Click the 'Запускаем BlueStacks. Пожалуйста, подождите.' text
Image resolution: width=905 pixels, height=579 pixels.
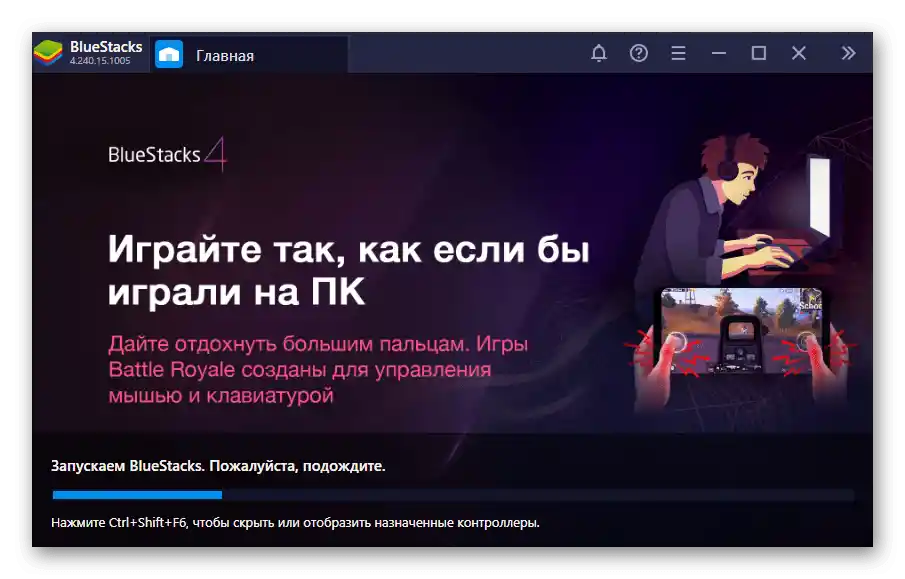(x=218, y=466)
